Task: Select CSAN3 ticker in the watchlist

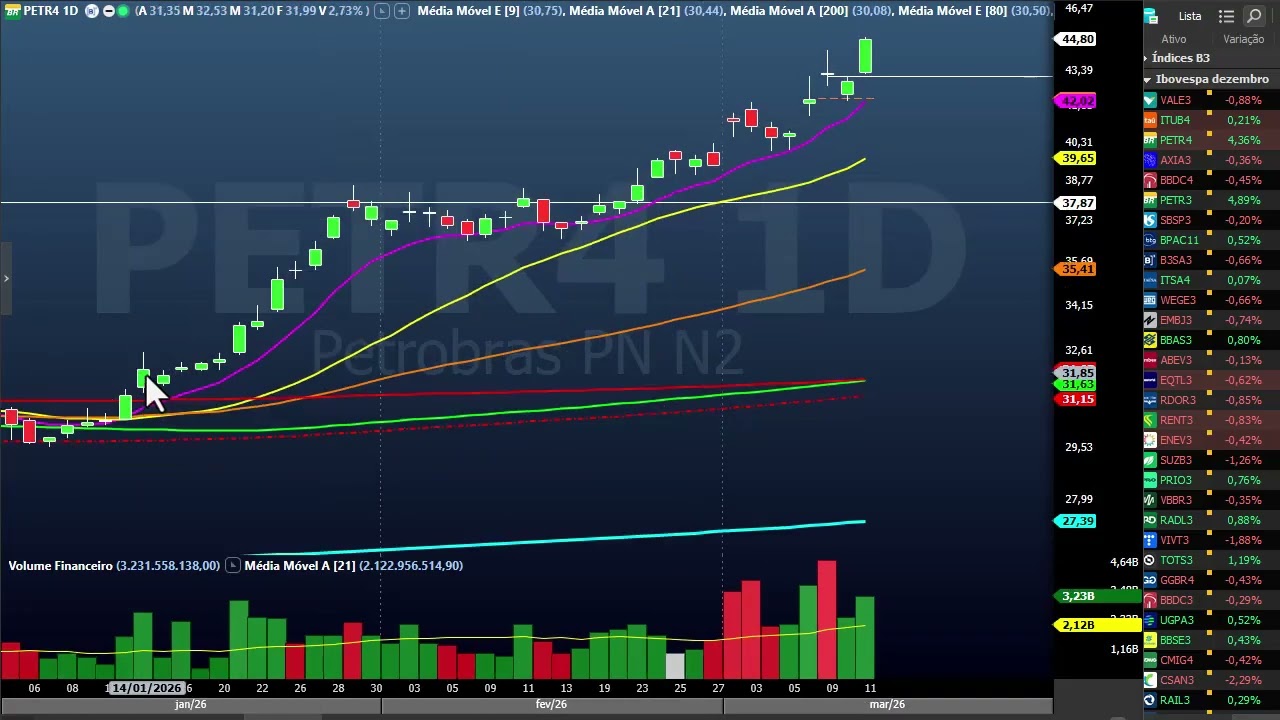Action: (1176, 680)
